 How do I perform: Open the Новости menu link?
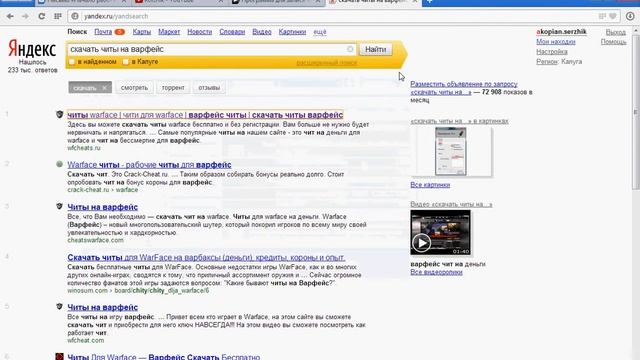200,32
